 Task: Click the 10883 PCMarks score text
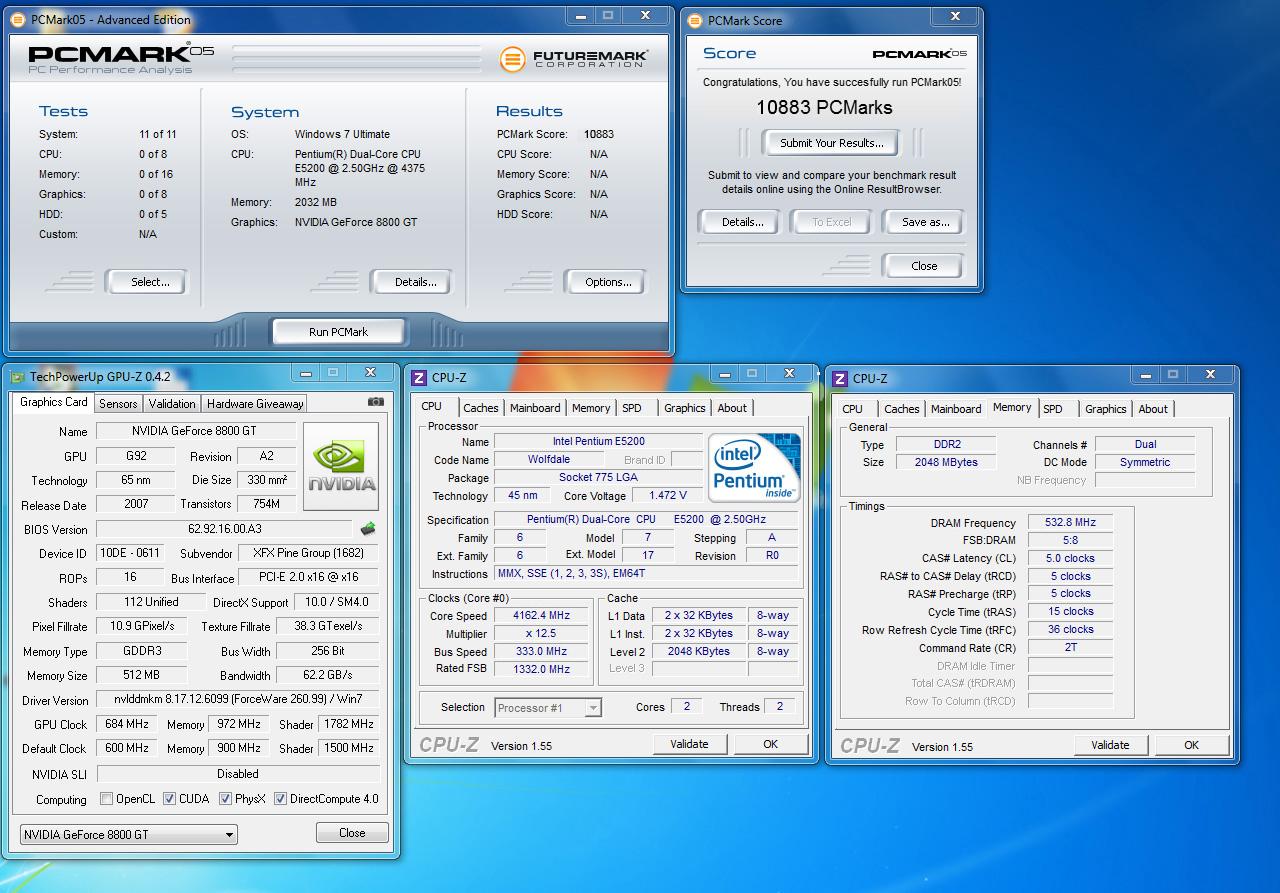(x=824, y=108)
